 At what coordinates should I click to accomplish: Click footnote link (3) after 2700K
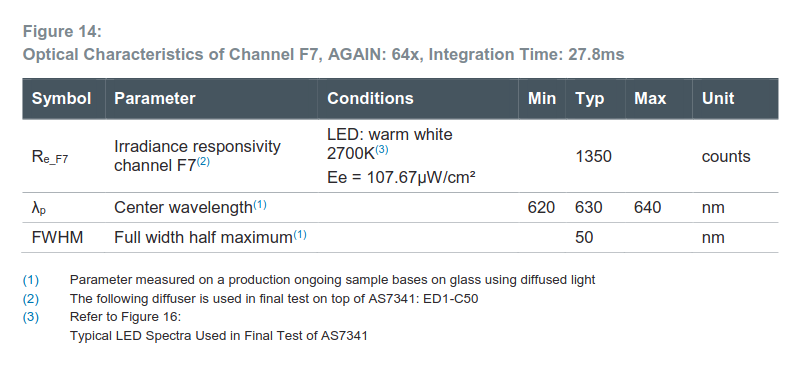tap(382, 151)
